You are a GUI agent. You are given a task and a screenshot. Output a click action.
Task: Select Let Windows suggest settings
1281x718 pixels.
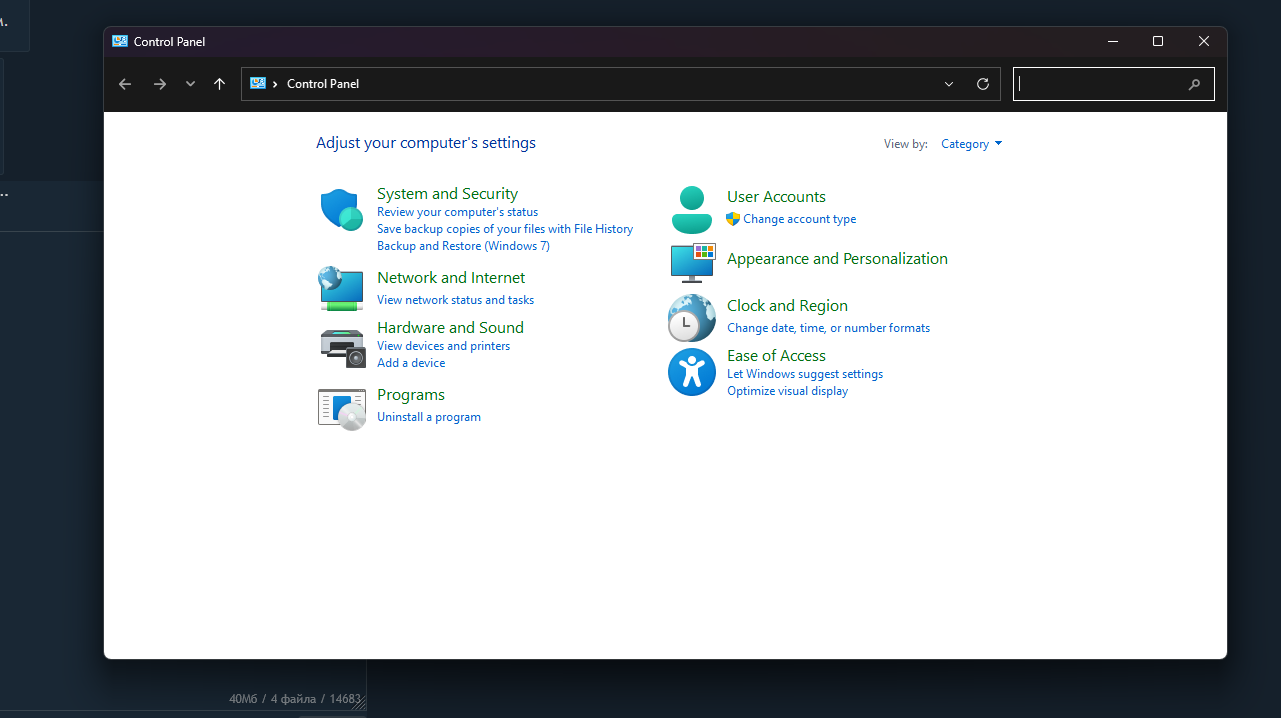pyautogui.click(x=805, y=374)
